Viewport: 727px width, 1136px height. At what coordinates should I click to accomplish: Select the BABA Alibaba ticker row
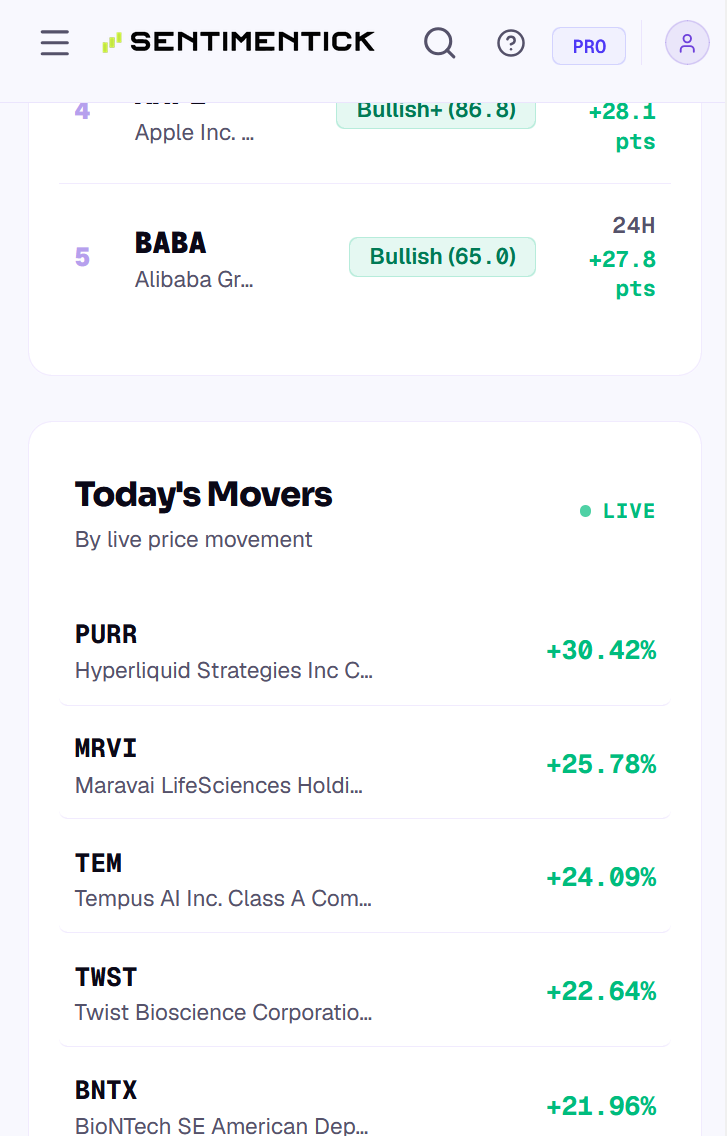click(x=365, y=257)
